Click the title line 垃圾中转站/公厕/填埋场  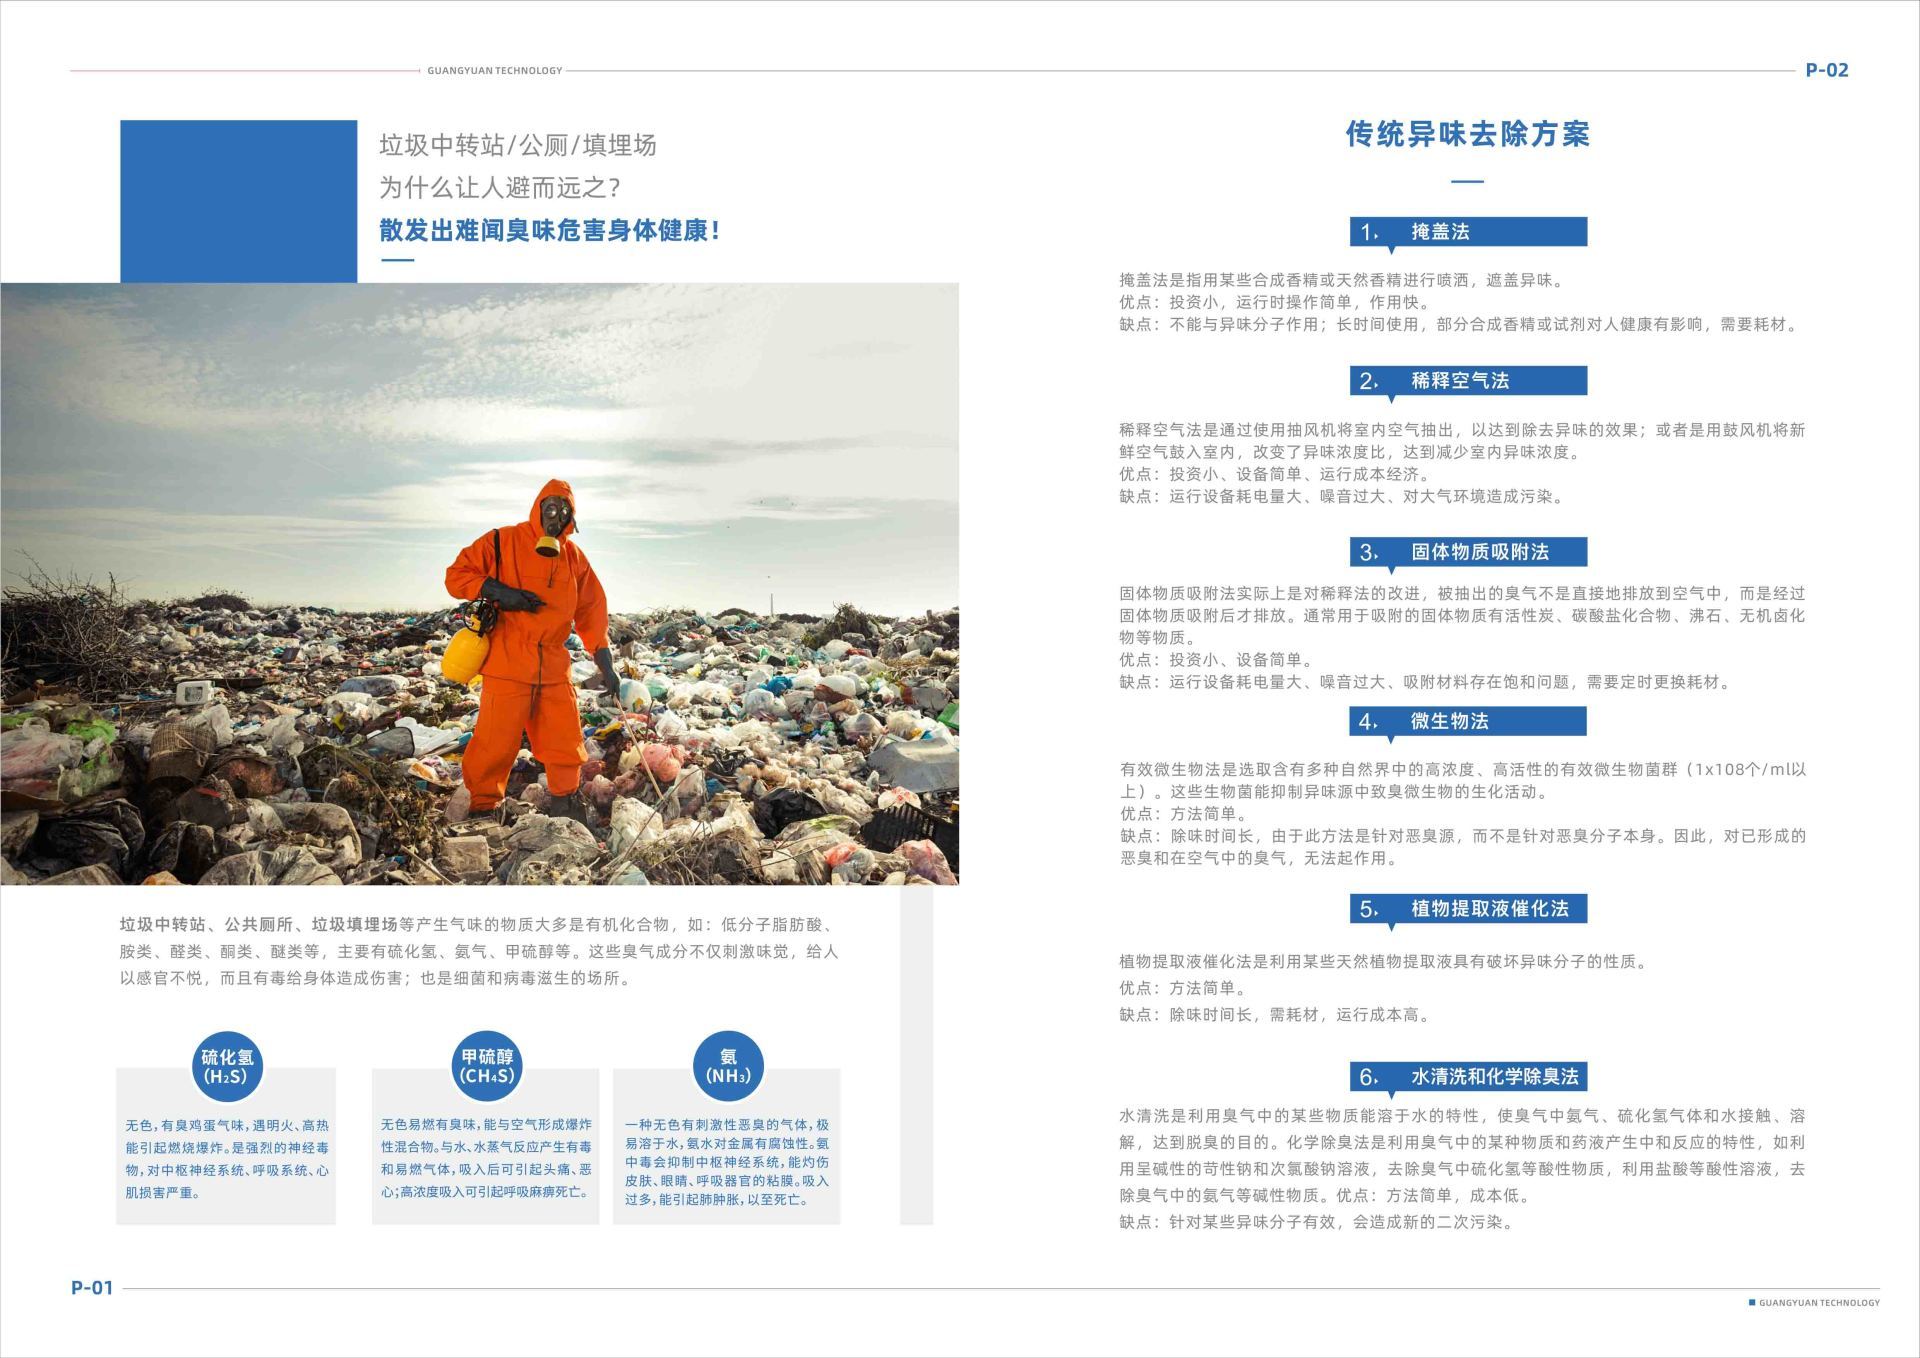point(517,146)
